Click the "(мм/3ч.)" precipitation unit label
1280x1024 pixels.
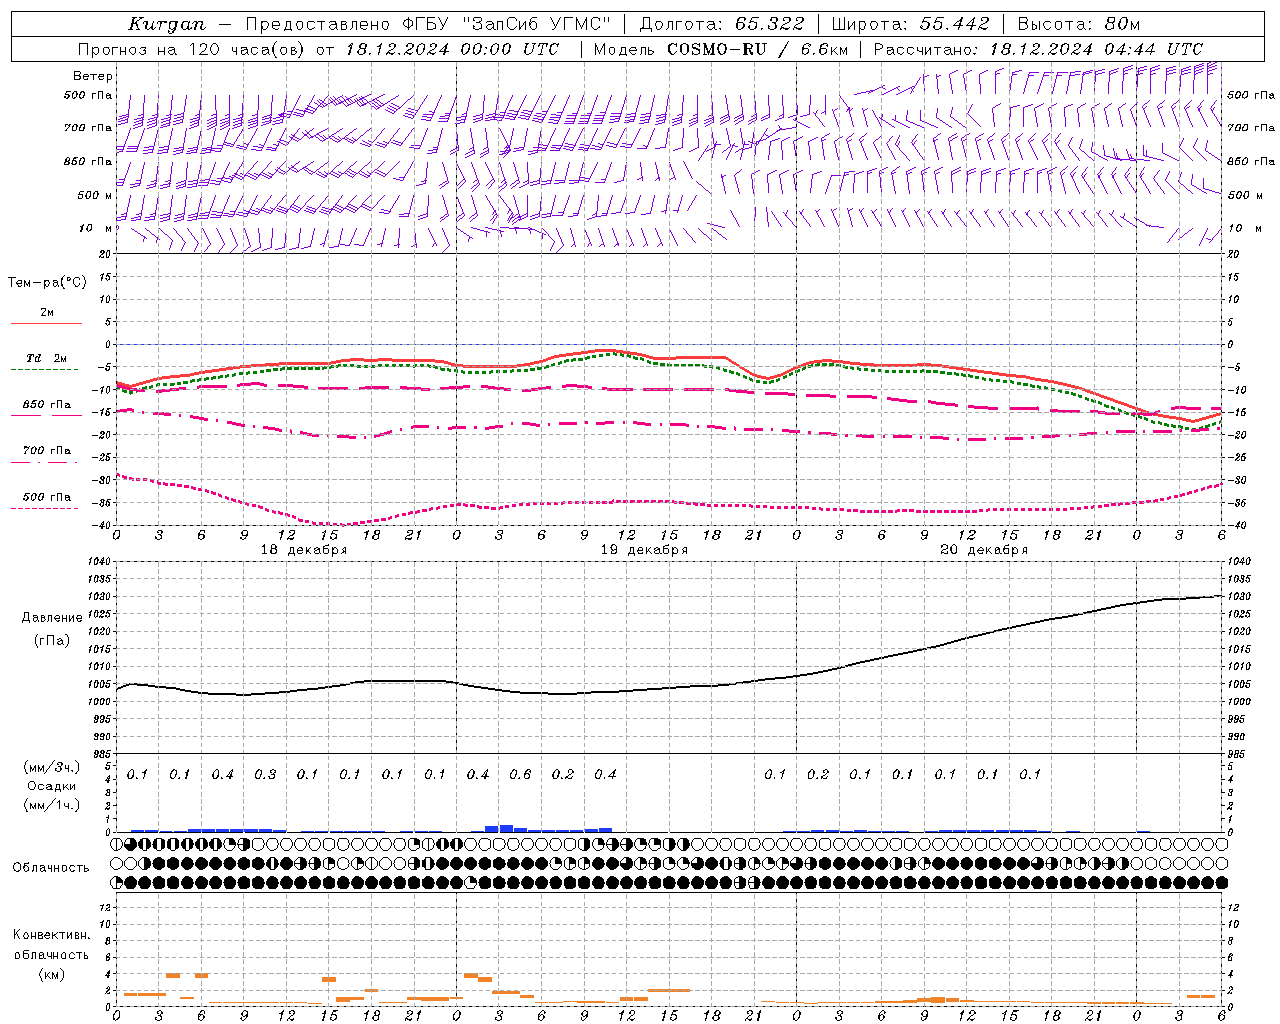coord(52,767)
